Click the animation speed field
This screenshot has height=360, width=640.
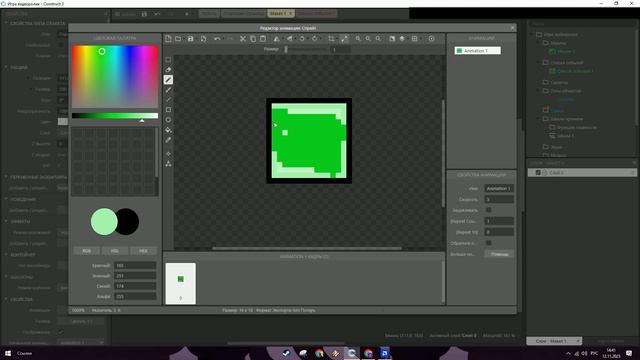[x=499, y=199]
